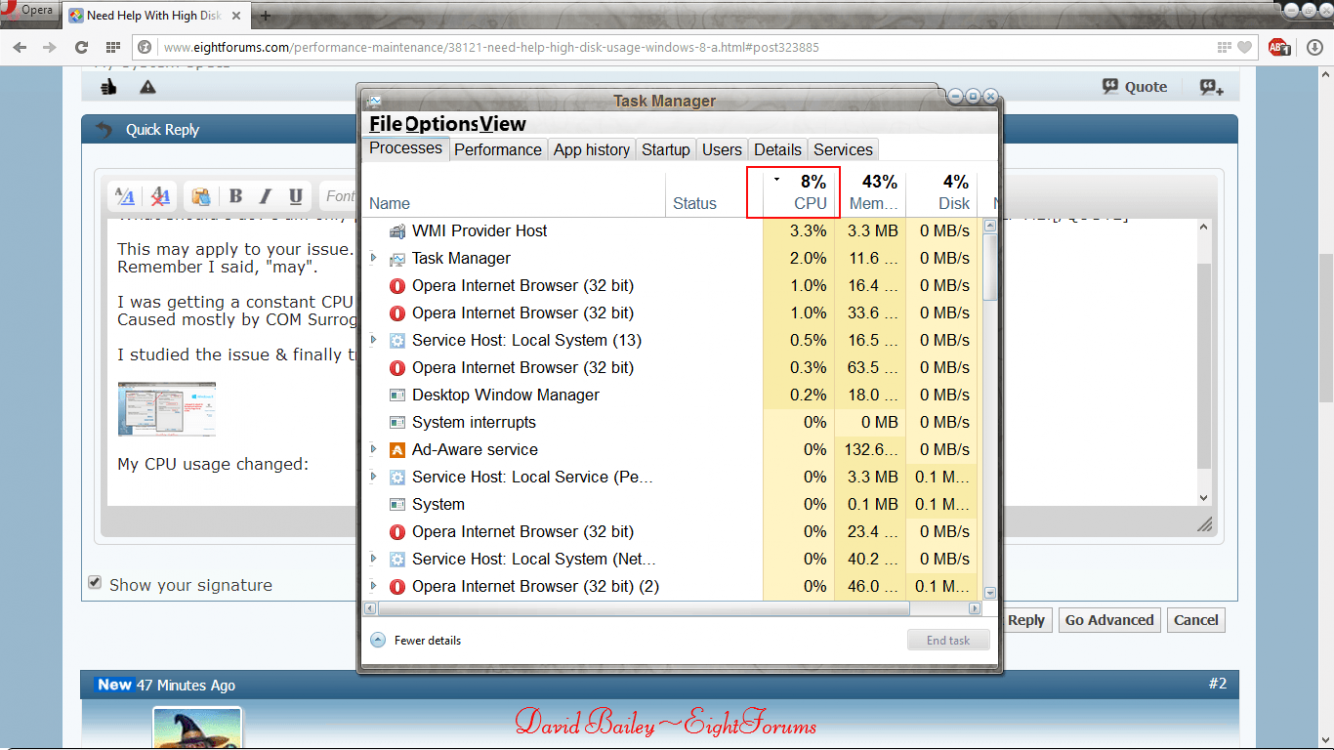Open the File menu in Task Manager
Viewport: 1334px width, 750px height.
[385, 124]
